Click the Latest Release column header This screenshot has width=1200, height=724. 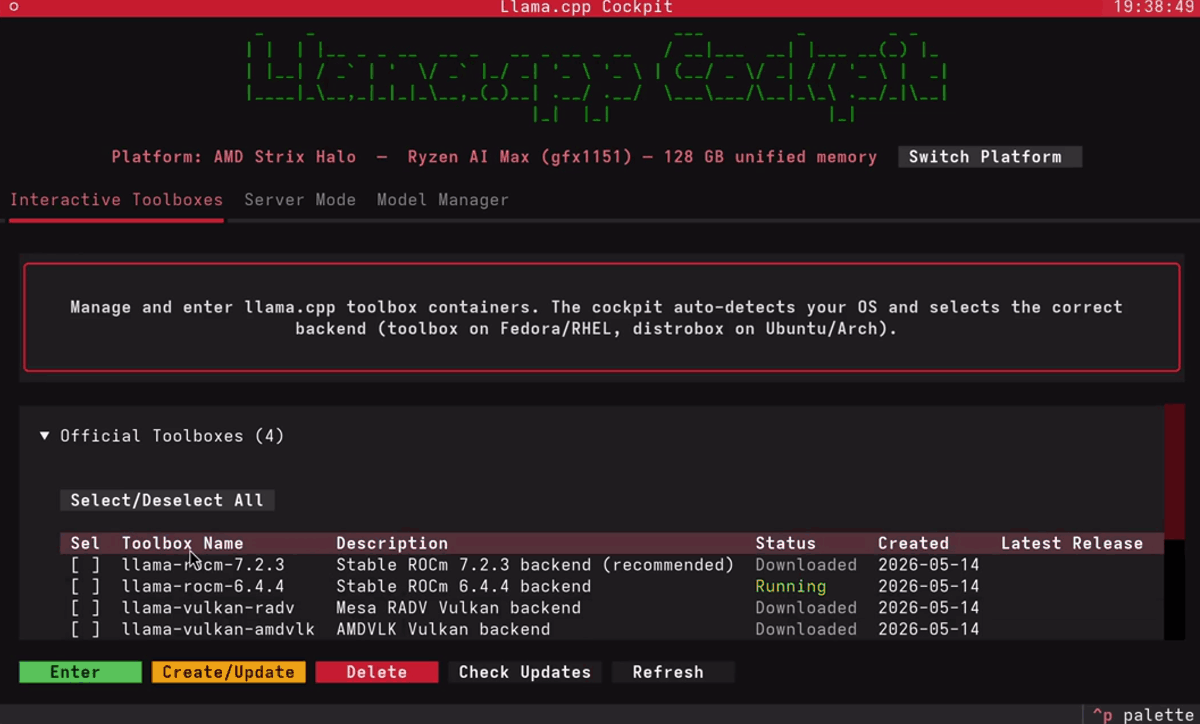[x=1072, y=544]
